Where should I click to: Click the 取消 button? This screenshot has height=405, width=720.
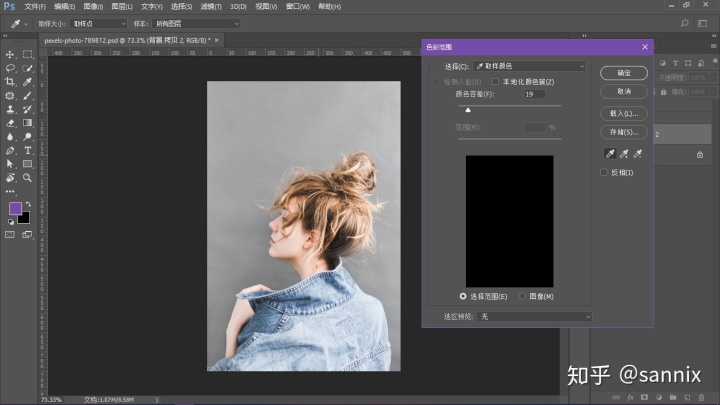point(624,91)
